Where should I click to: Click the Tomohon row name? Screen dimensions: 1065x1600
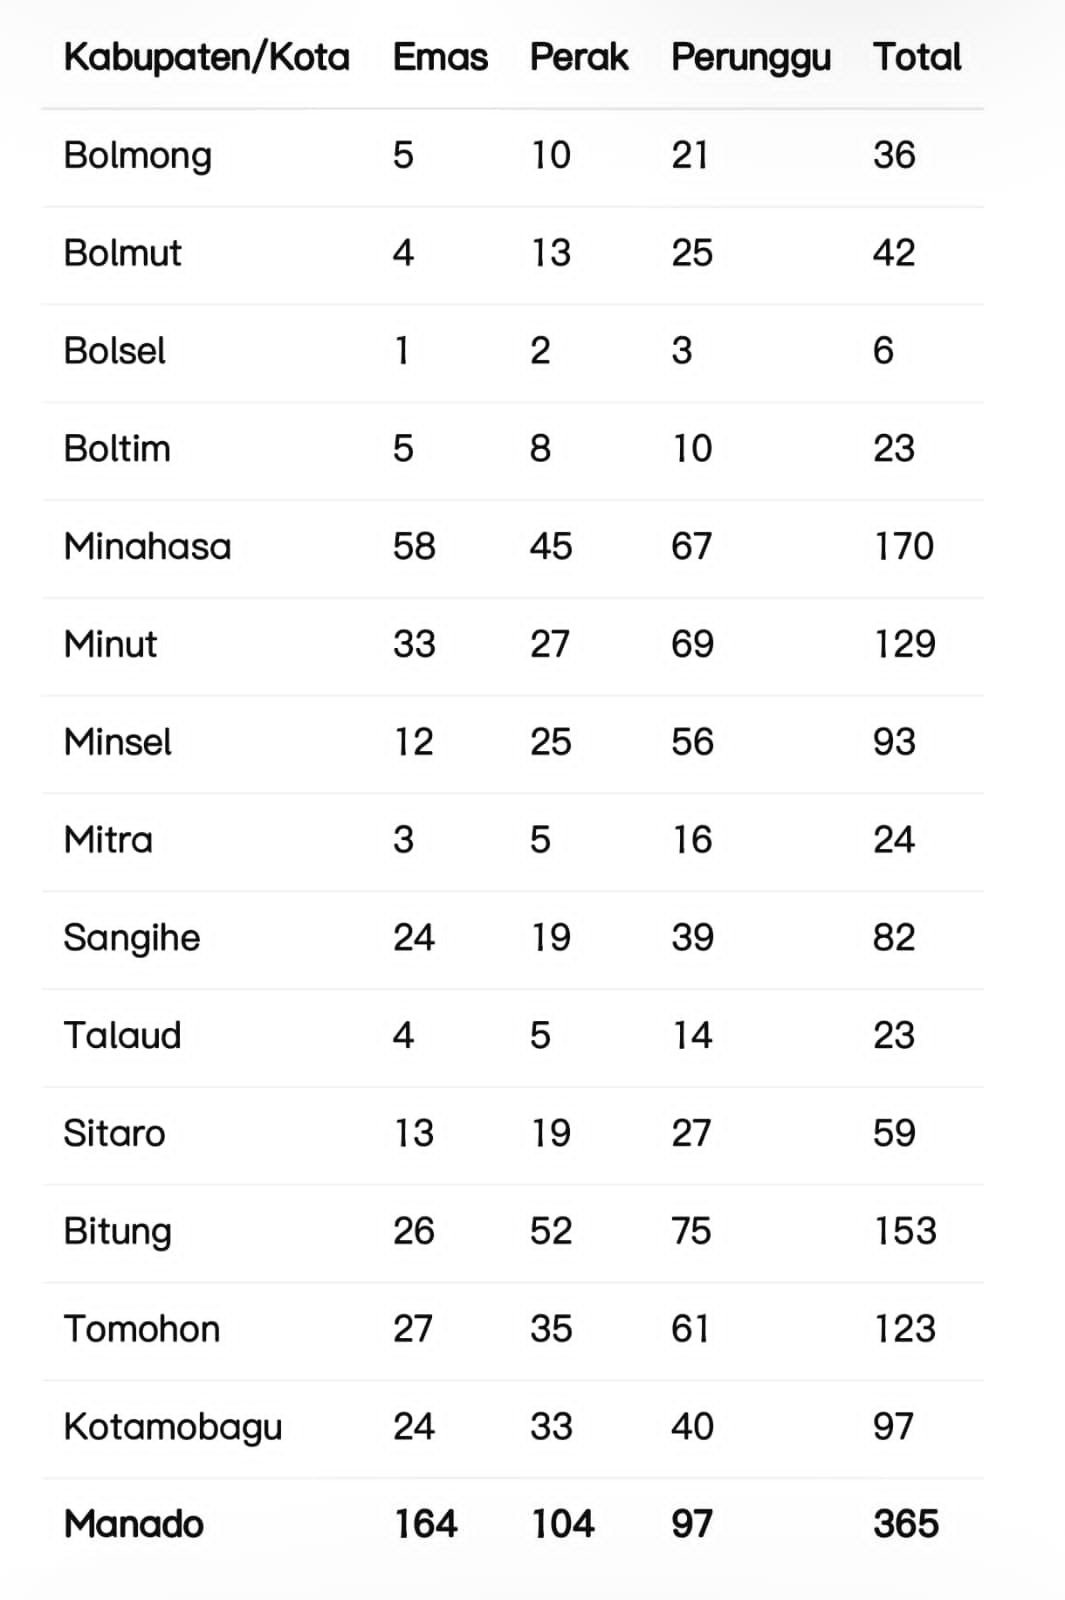click(142, 1329)
